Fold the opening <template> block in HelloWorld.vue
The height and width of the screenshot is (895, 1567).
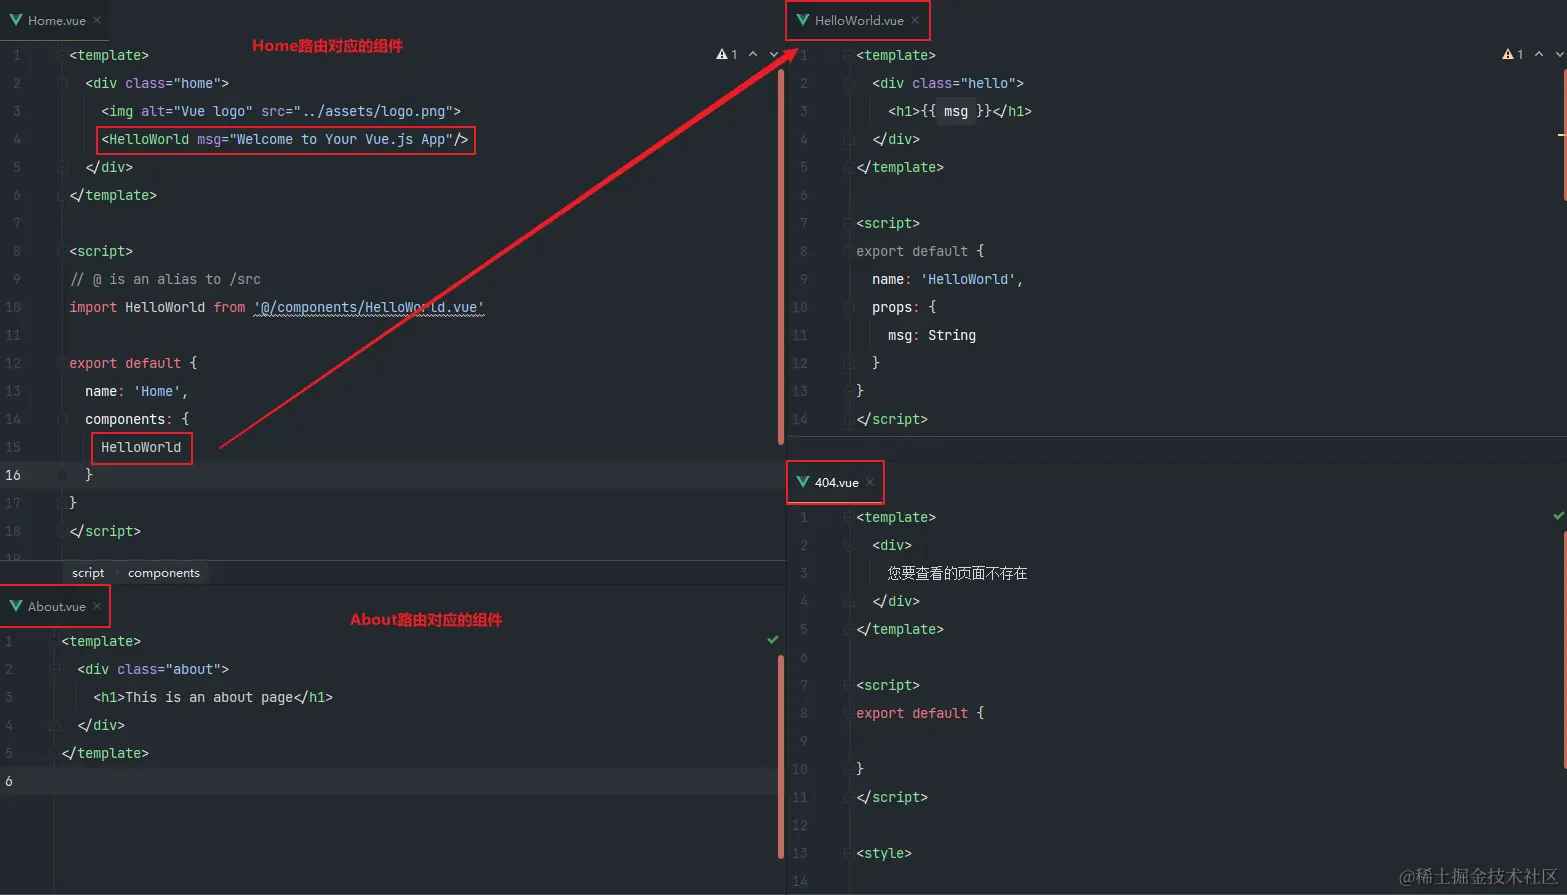click(849, 55)
